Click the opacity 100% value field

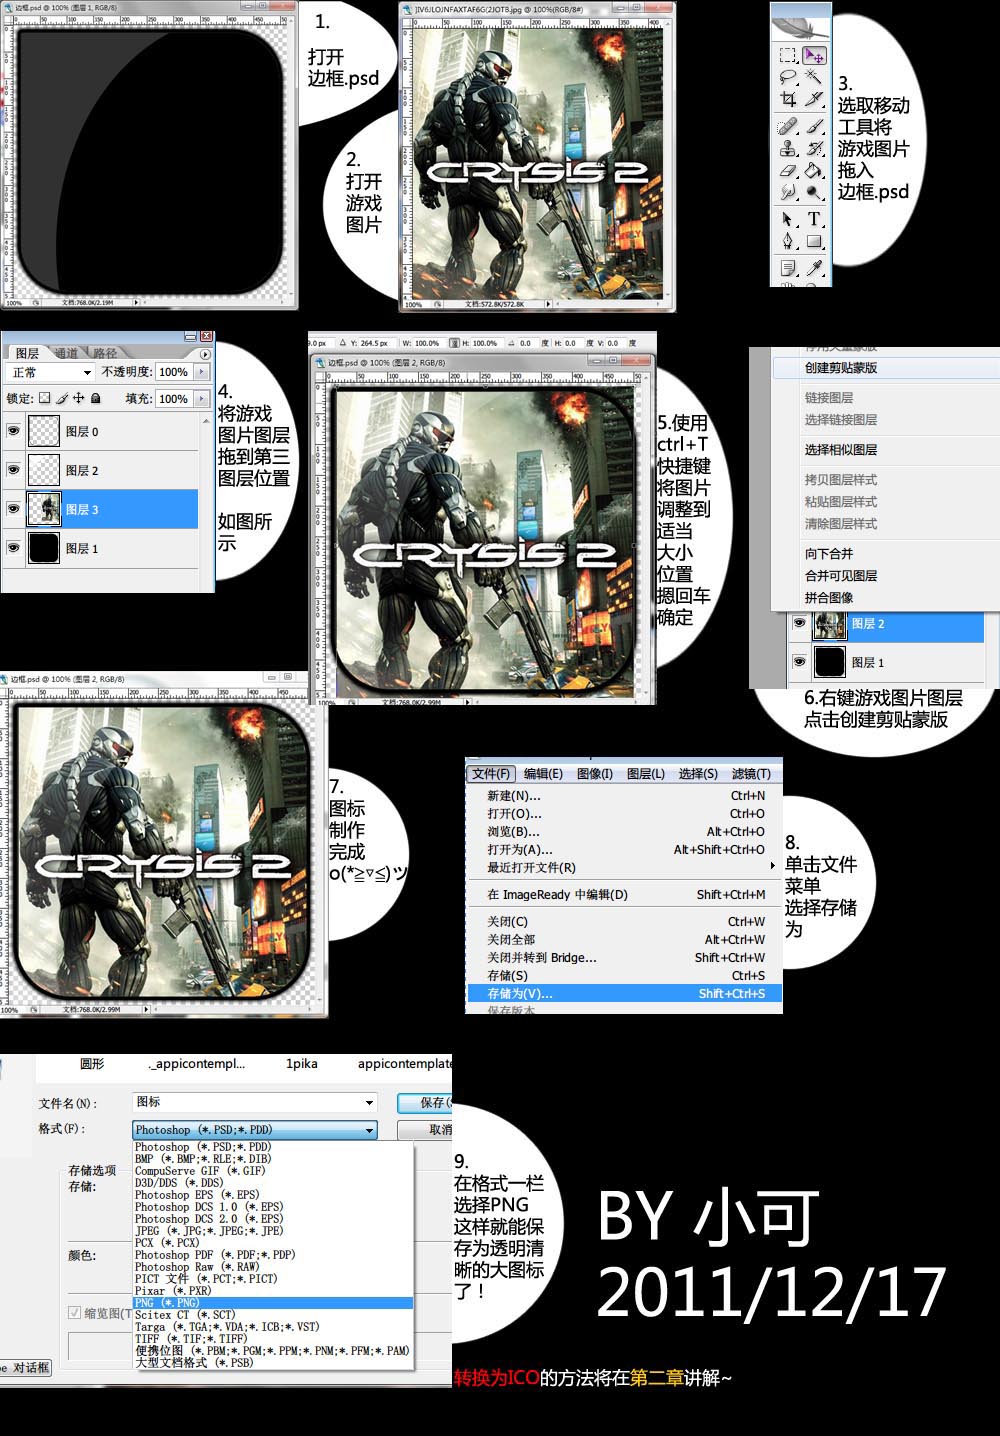click(173, 372)
